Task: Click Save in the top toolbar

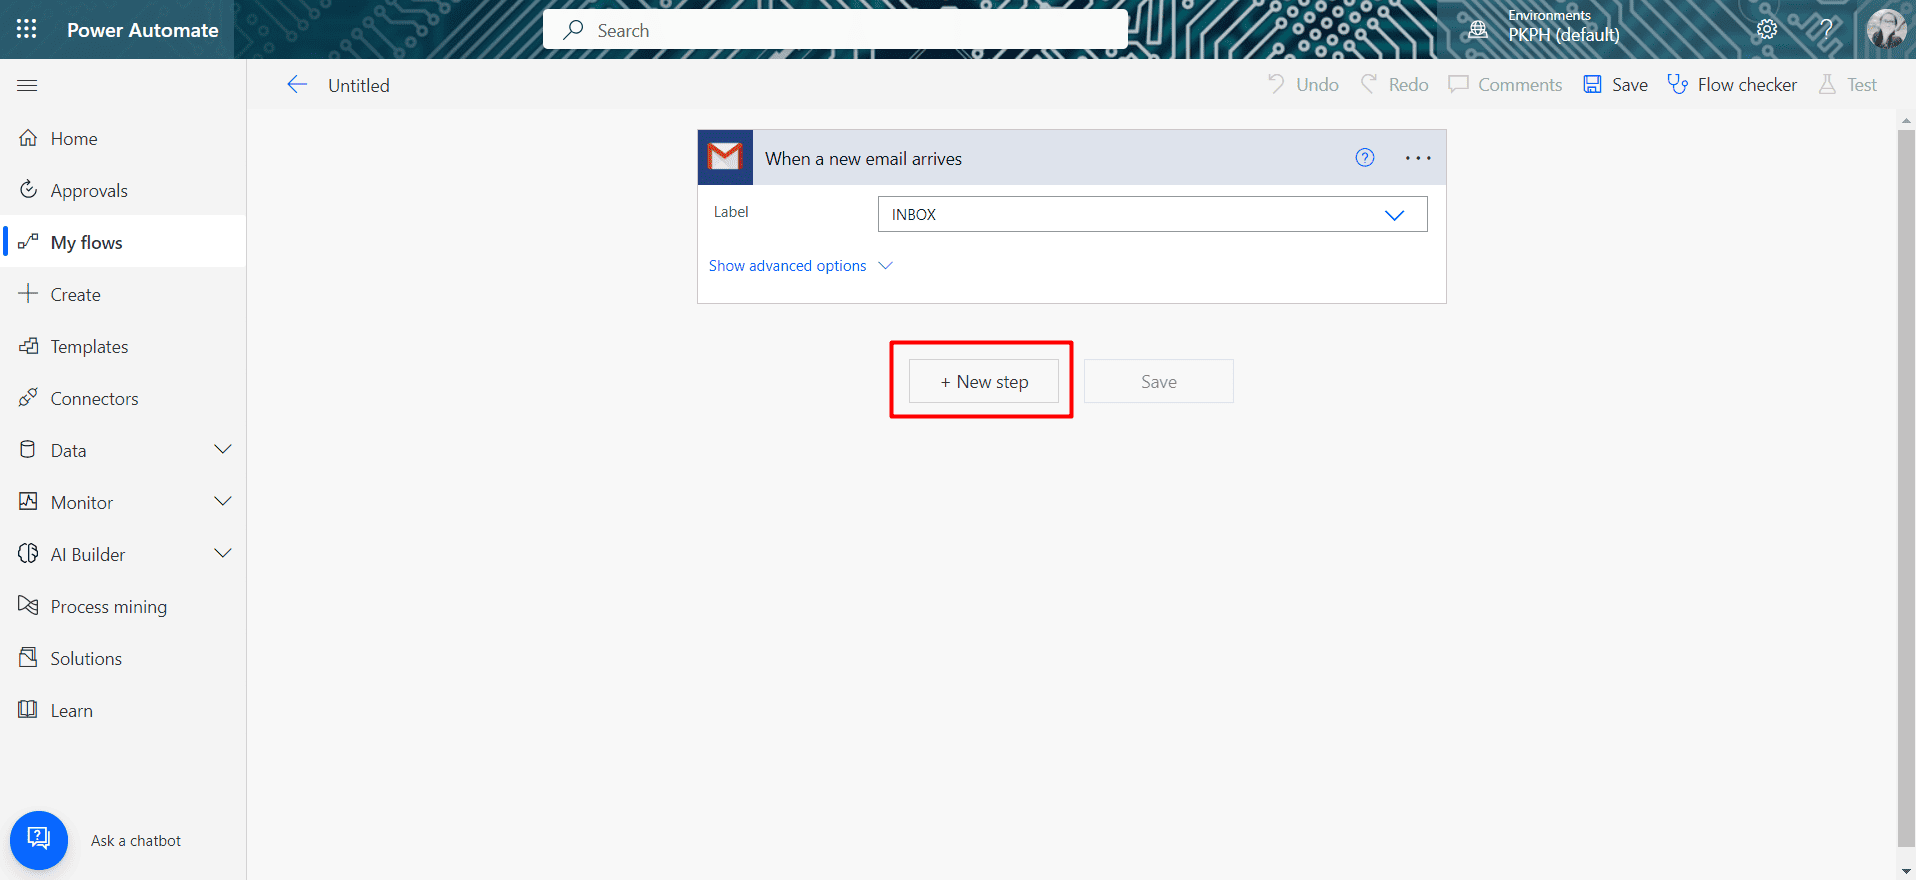Action: coord(1616,85)
